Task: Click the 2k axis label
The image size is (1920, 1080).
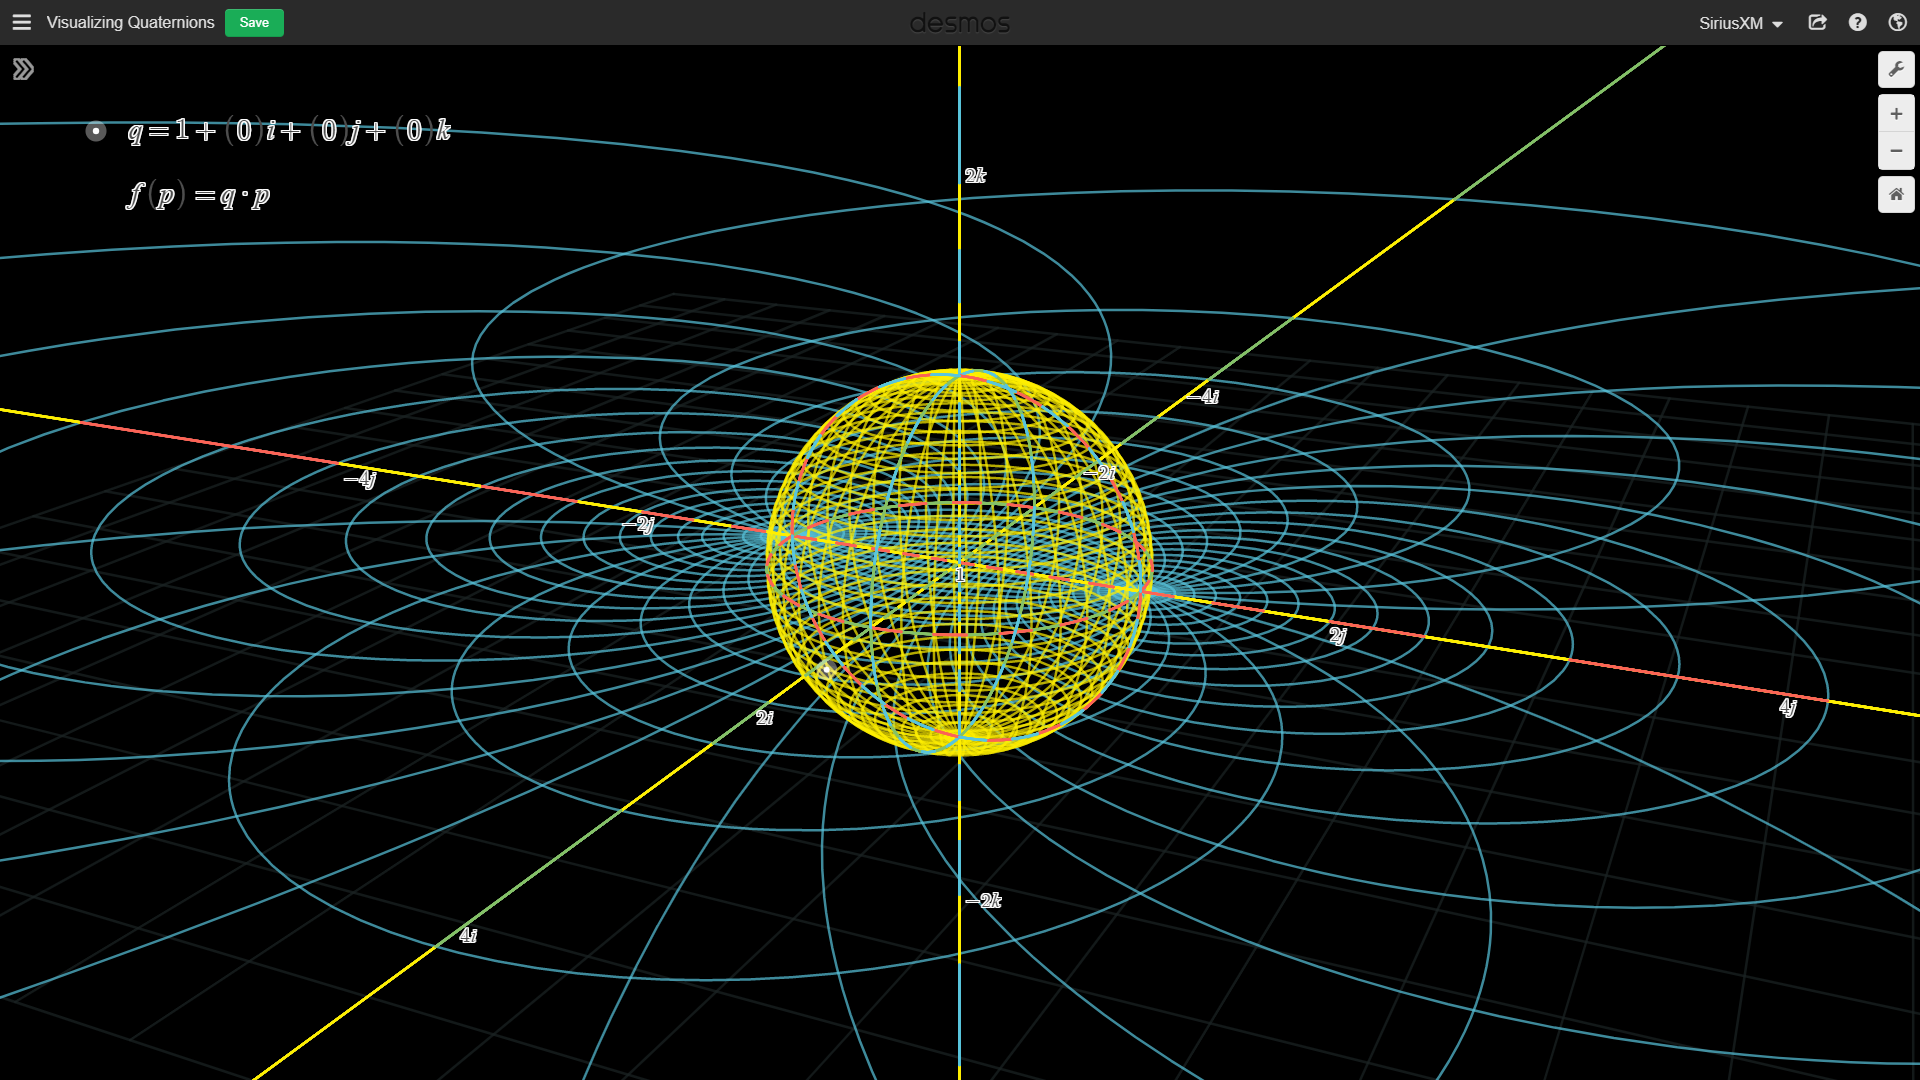Action: click(975, 176)
